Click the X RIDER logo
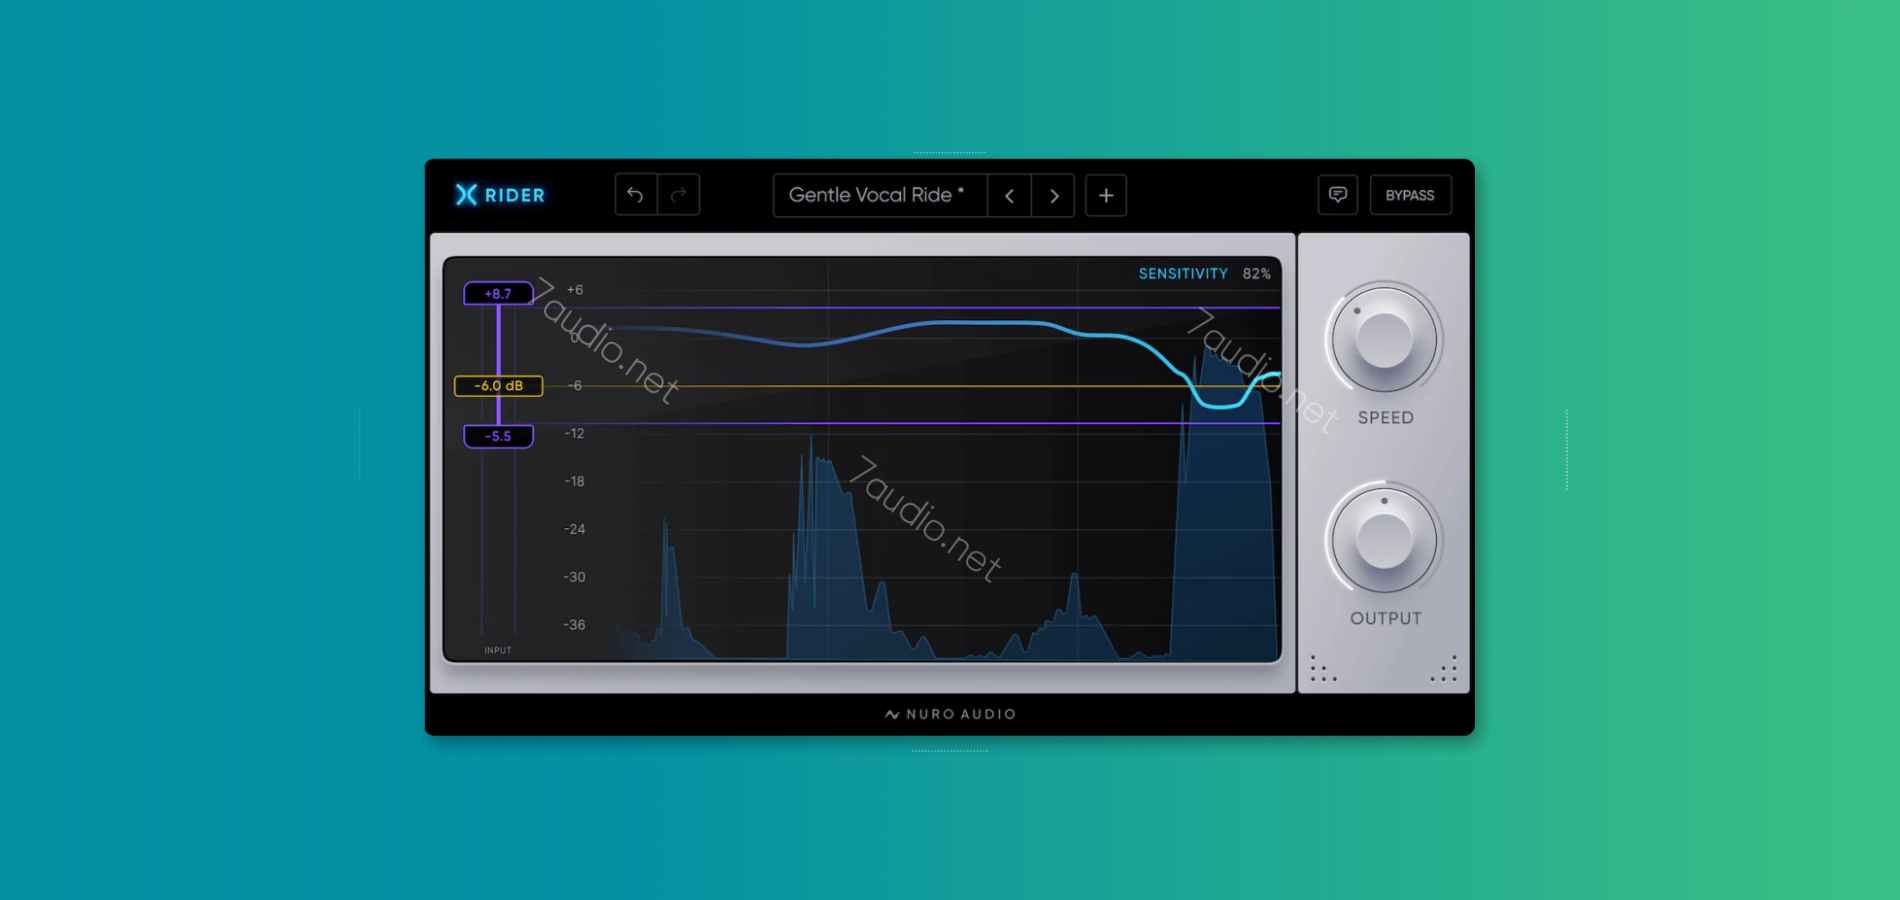 click(500, 195)
